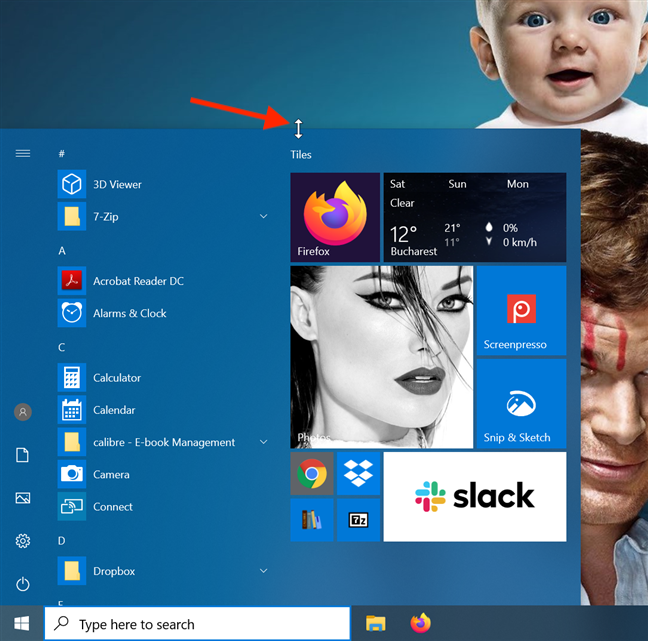The width and height of the screenshot is (648, 641).
Task: Open the Firefox tile
Action: (334, 217)
